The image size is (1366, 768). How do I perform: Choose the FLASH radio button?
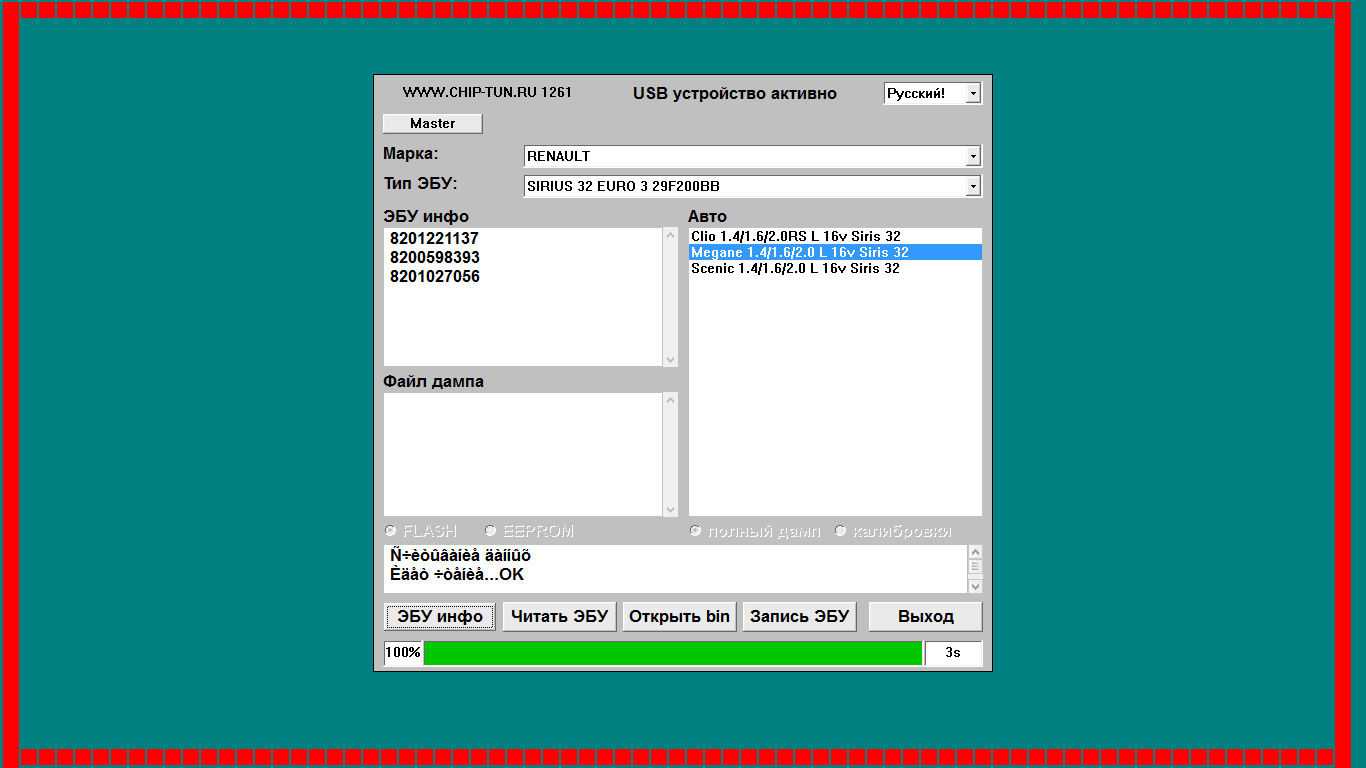[x=391, y=531]
